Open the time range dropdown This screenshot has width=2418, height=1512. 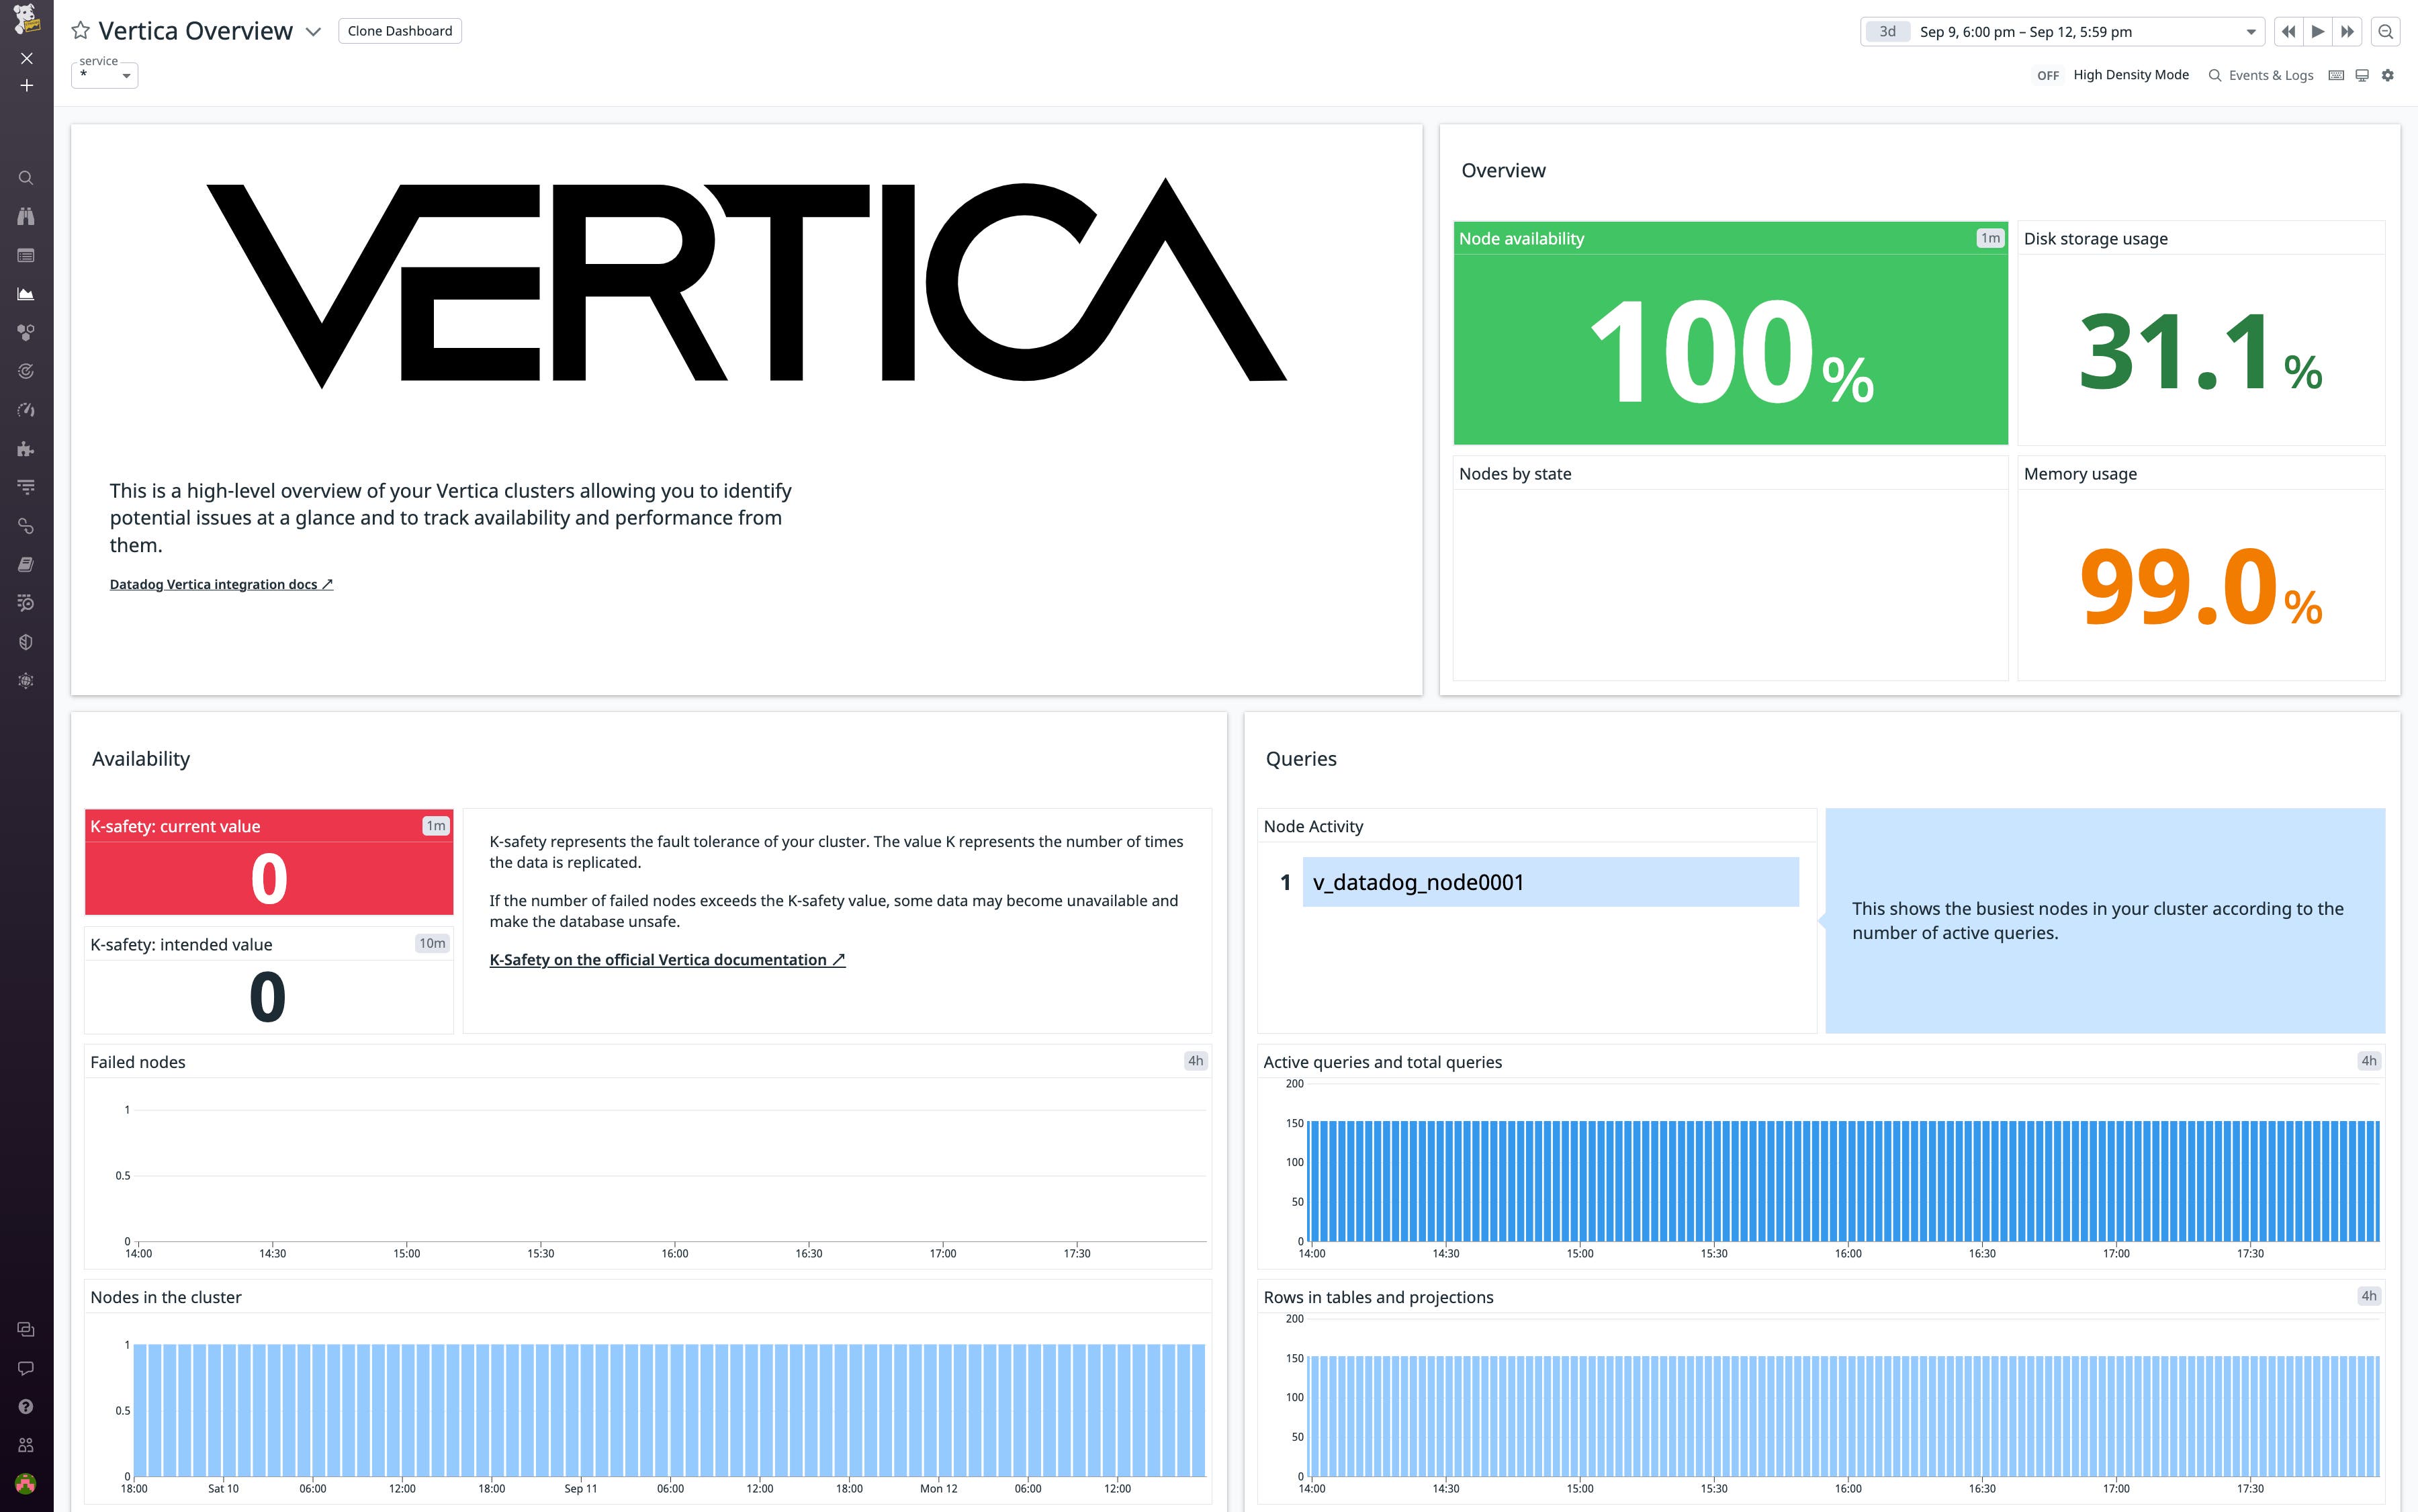(x=2252, y=31)
